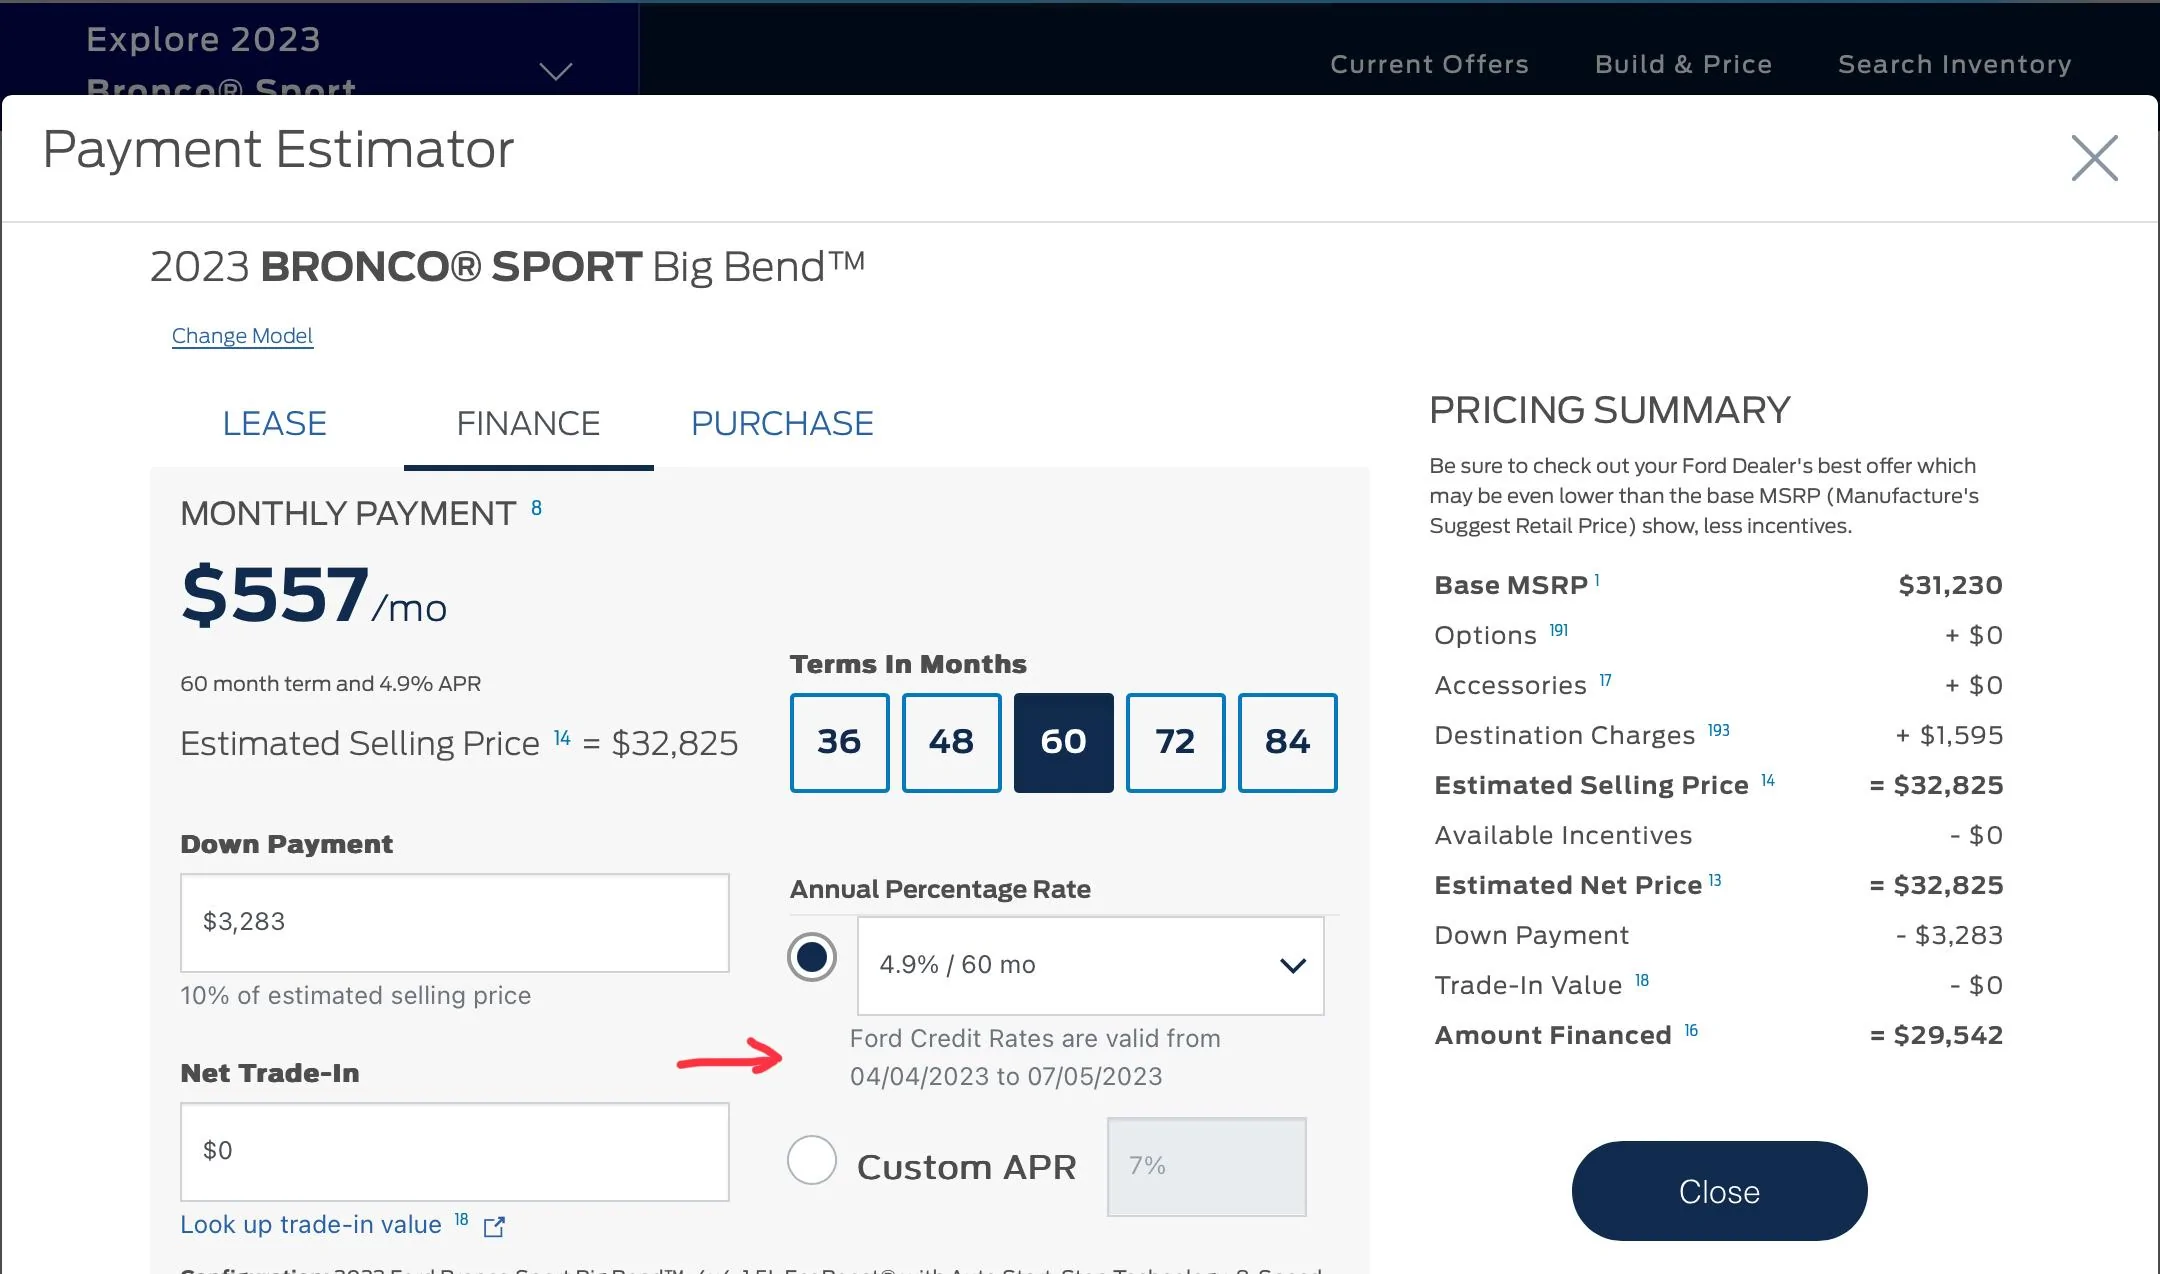The width and height of the screenshot is (2160, 1274).
Task: Click the $557/mo monthly payment amount
Action: [314, 595]
